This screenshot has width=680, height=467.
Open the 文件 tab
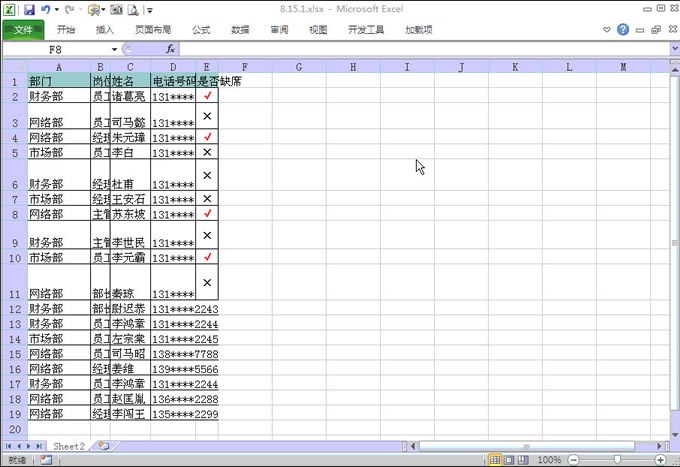click(23, 29)
